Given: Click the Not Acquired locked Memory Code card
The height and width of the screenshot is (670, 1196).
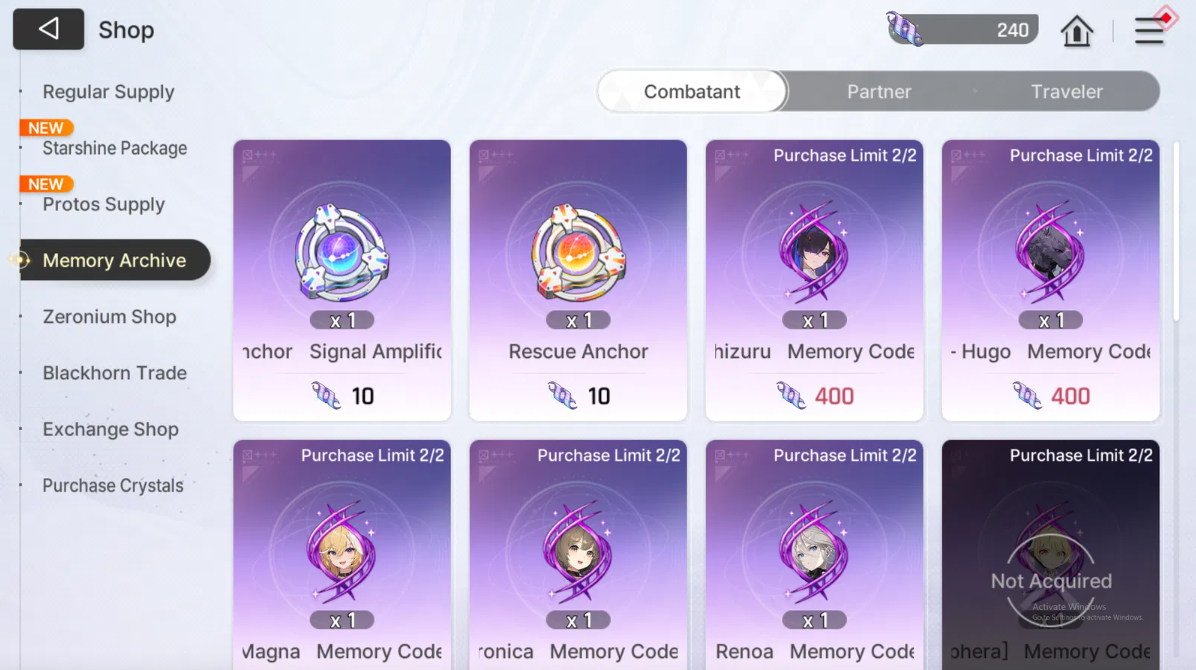Looking at the screenshot, I should pyautogui.click(x=1050, y=555).
